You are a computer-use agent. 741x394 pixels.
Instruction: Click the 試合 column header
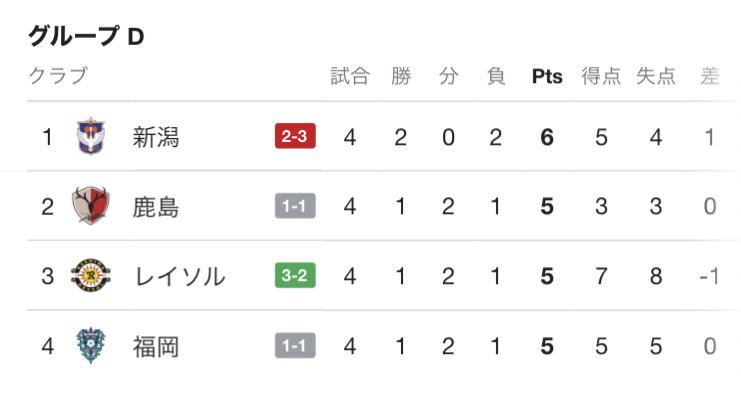(x=350, y=76)
